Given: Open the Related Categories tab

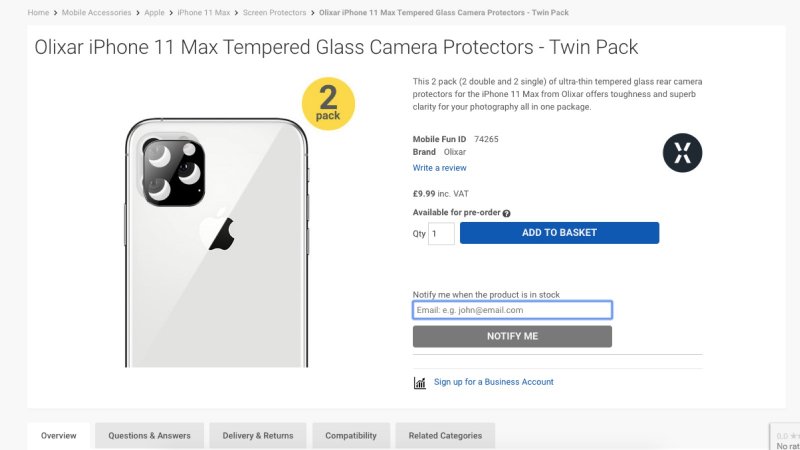Looking at the screenshot, I should pyautogui.click(x=445, y=436).
